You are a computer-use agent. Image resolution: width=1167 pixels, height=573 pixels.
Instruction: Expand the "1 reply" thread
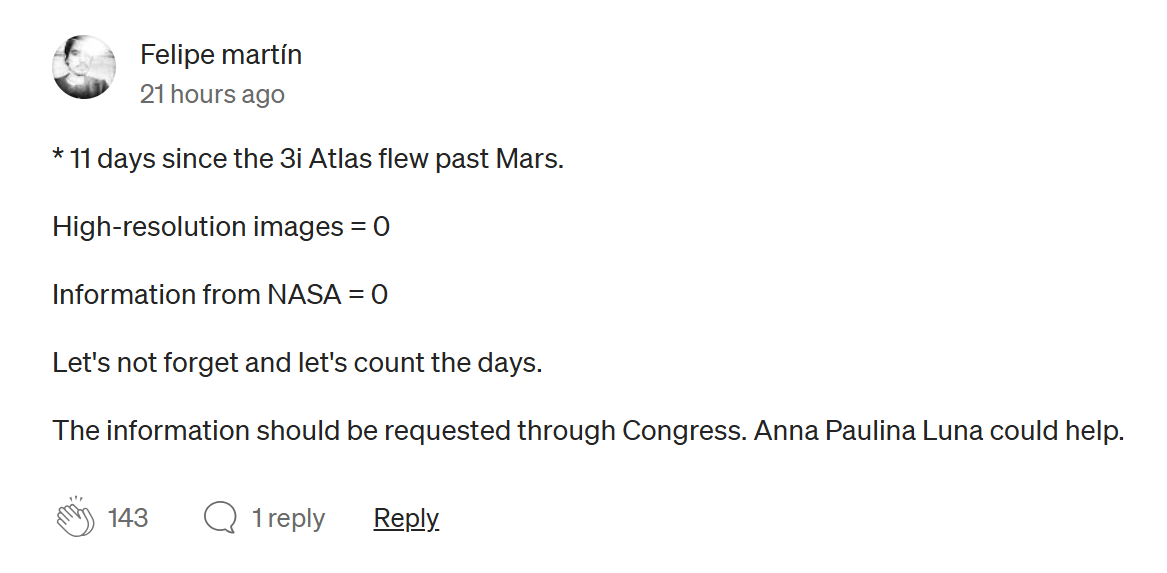pyautogui.click(x=288, y=518)
